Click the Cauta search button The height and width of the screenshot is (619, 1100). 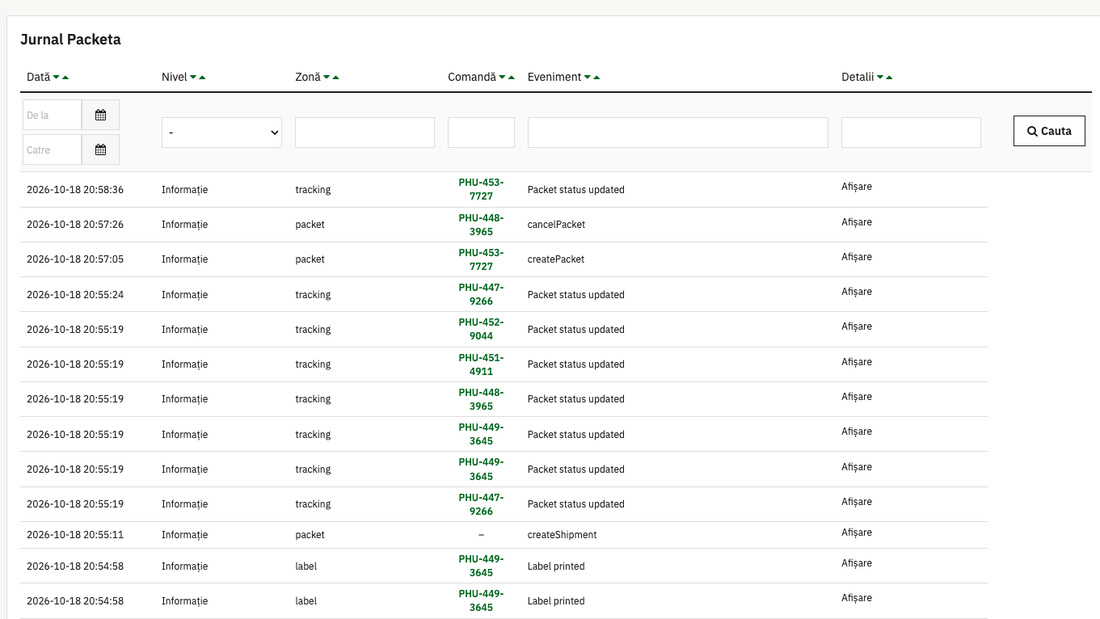click(1049, 131)
